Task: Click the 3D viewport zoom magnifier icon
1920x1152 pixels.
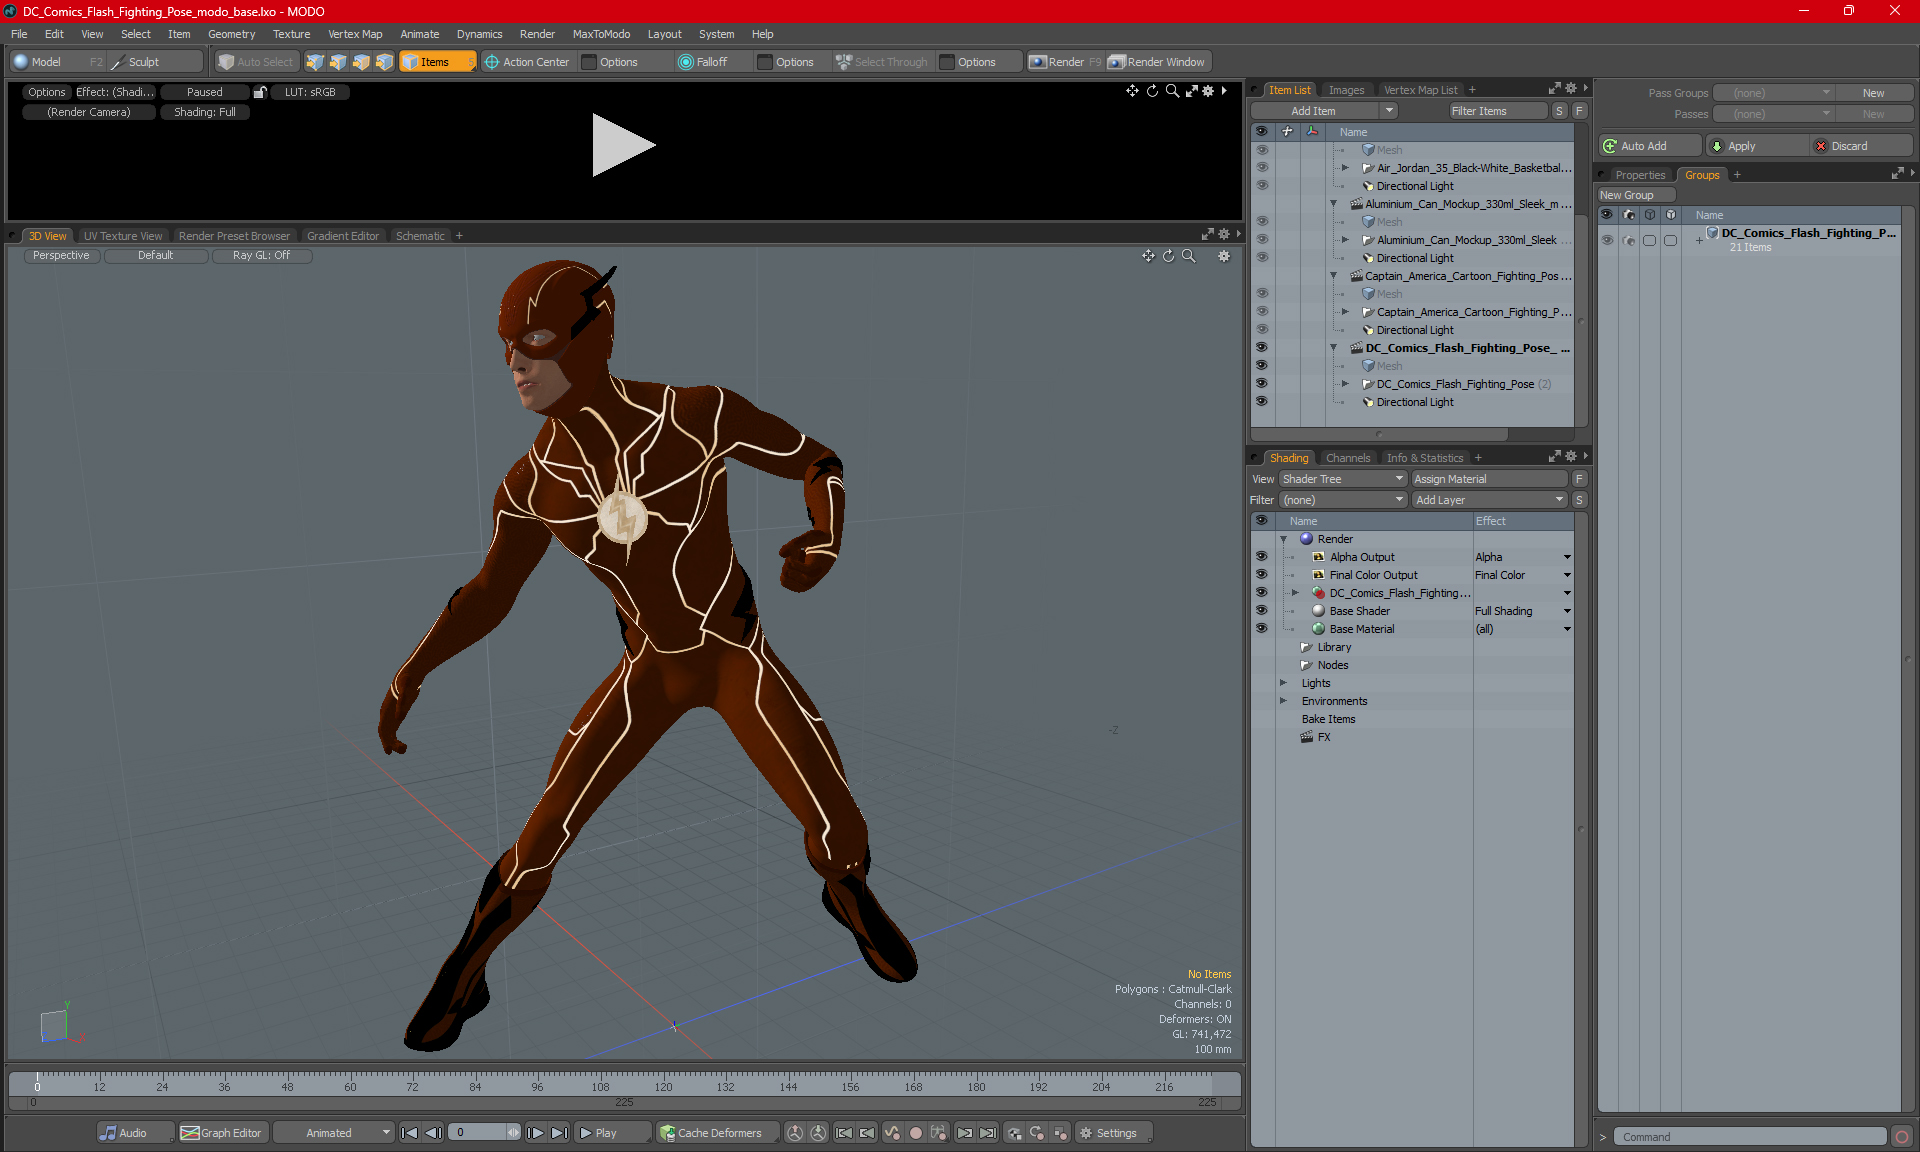Action: point(1189,256)
